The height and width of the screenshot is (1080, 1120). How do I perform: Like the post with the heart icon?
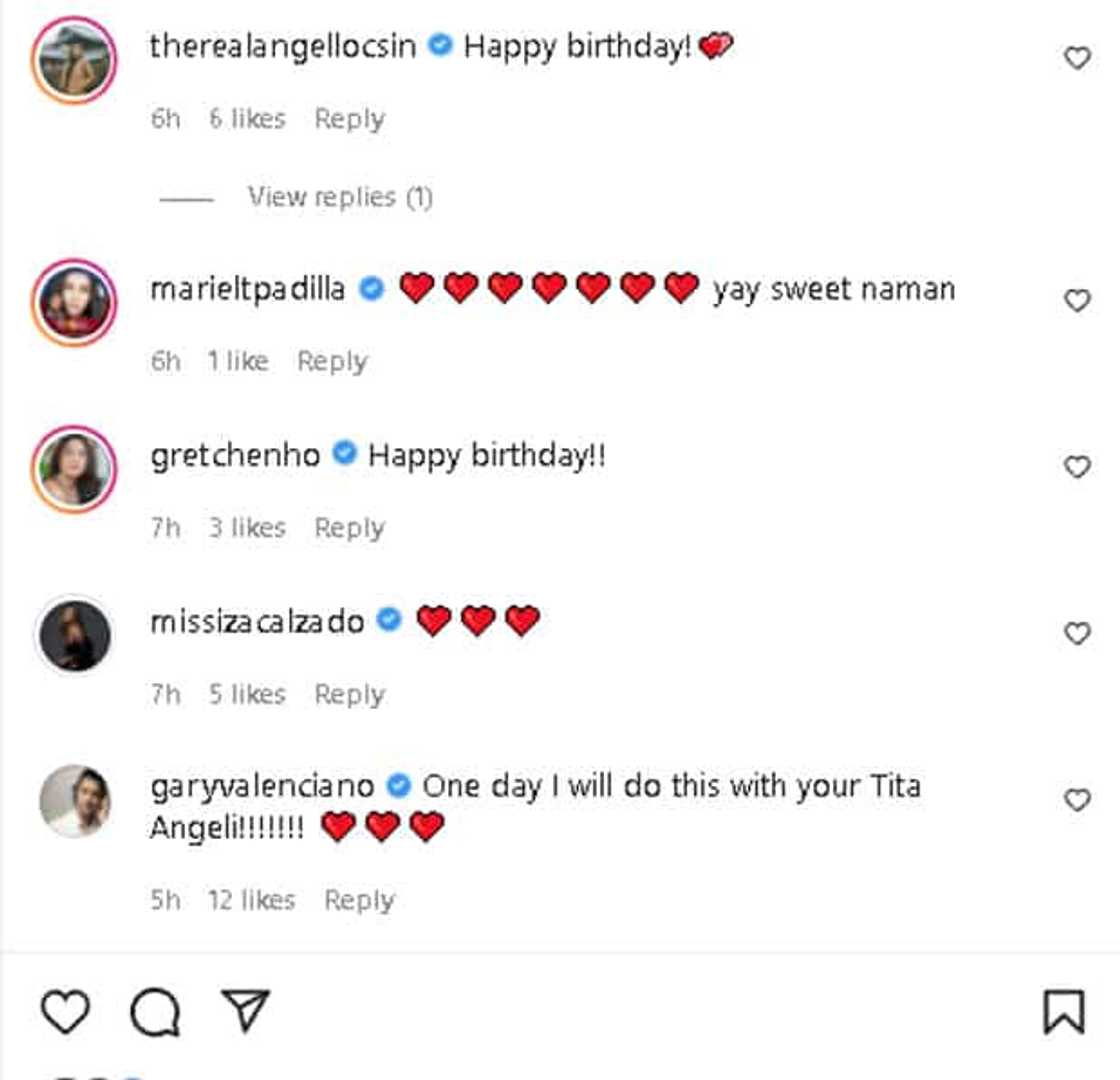tap(65, 1012)
